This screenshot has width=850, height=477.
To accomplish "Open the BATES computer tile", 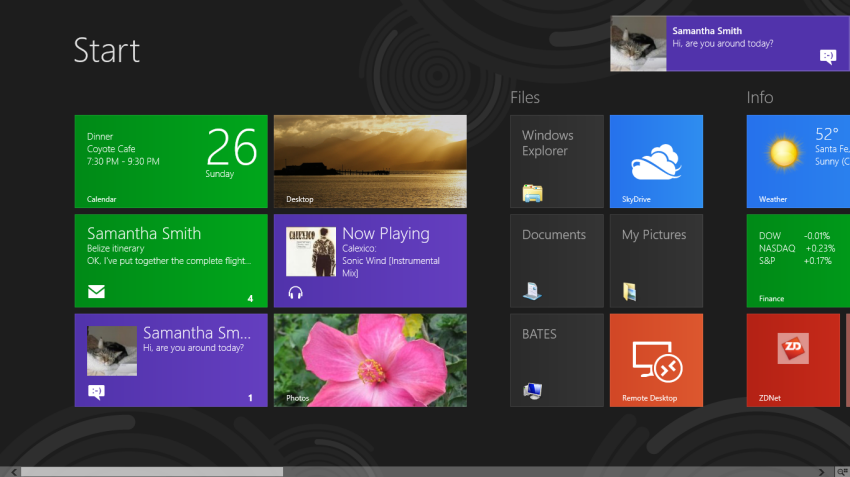I will click(556, 360).
